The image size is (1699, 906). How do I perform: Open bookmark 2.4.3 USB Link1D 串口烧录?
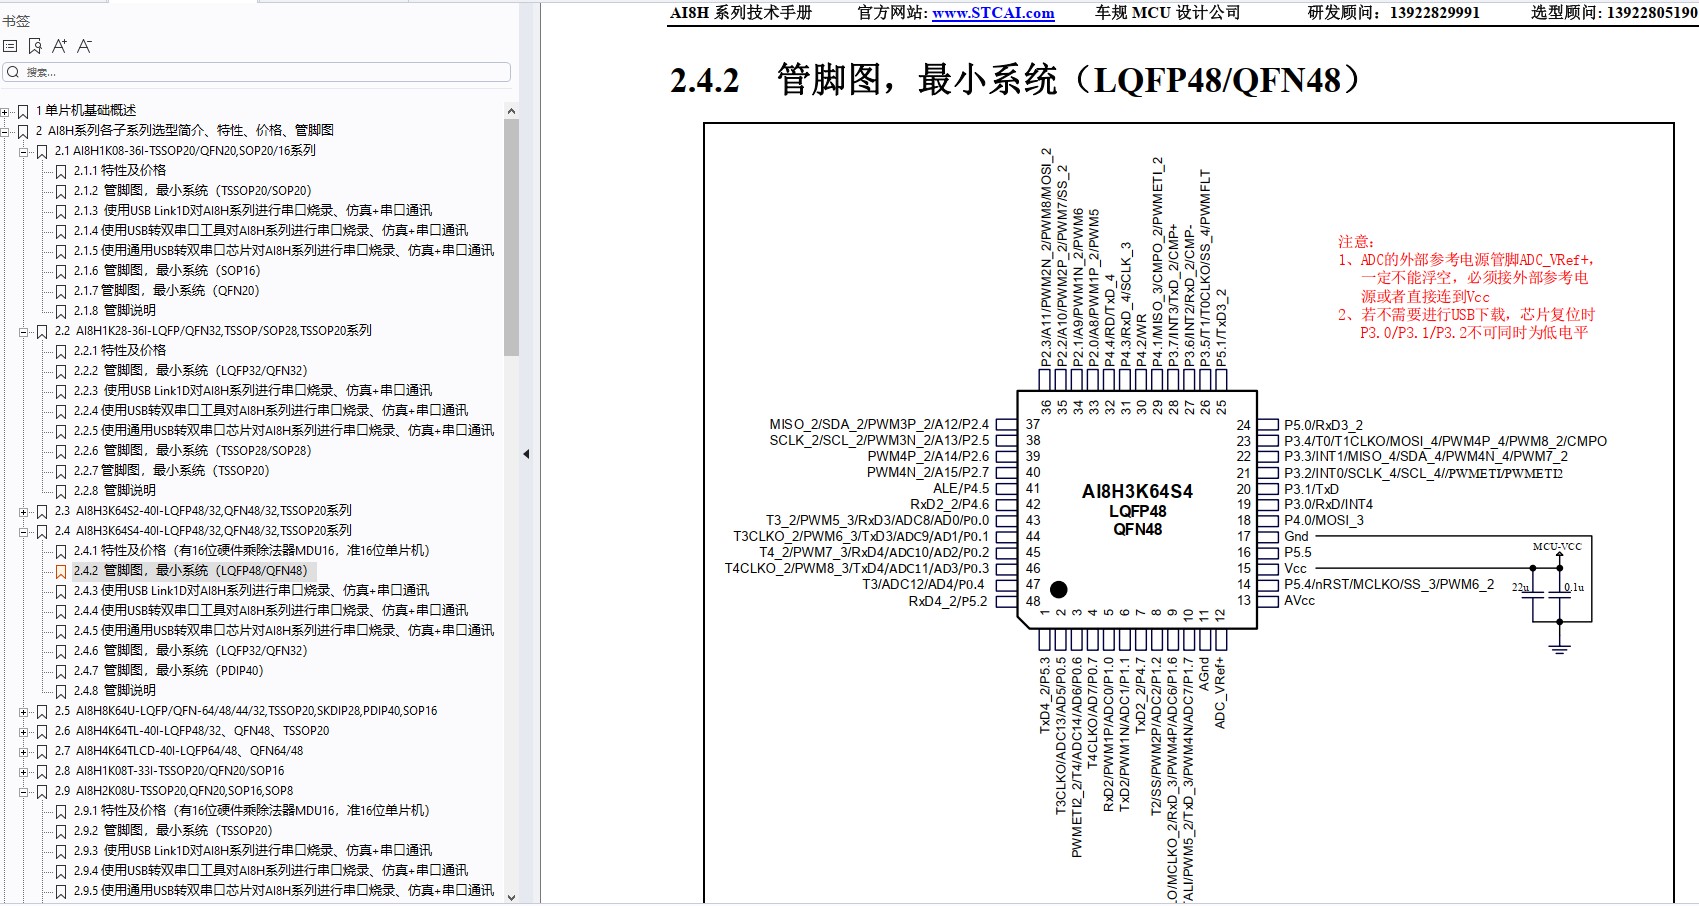click(251, 590)
